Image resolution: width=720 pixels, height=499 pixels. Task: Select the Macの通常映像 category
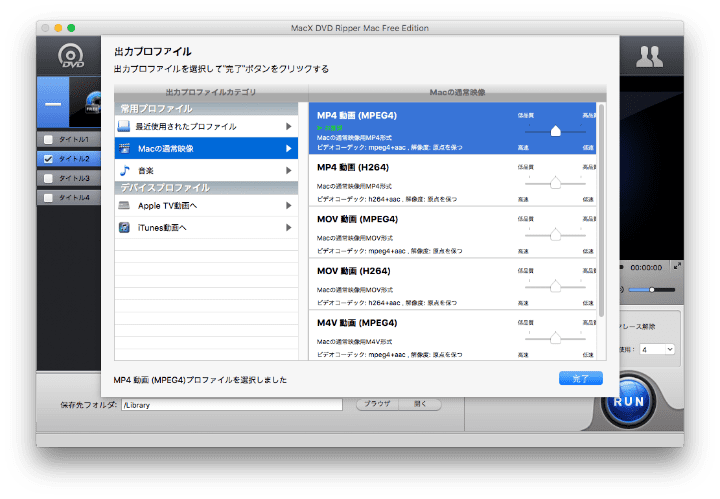(x=206, y=148)
